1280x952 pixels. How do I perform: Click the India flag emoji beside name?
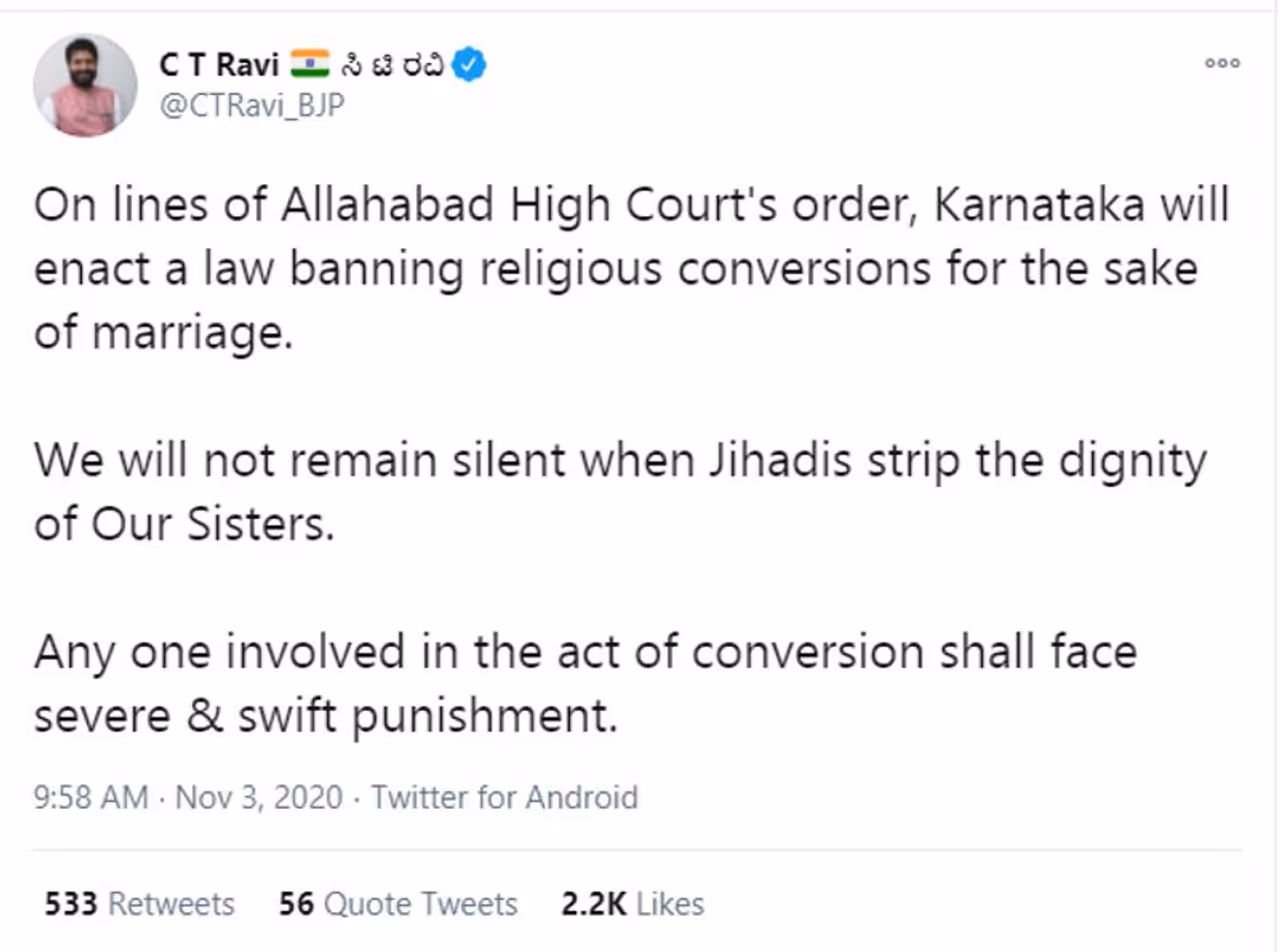pos(311,65)
